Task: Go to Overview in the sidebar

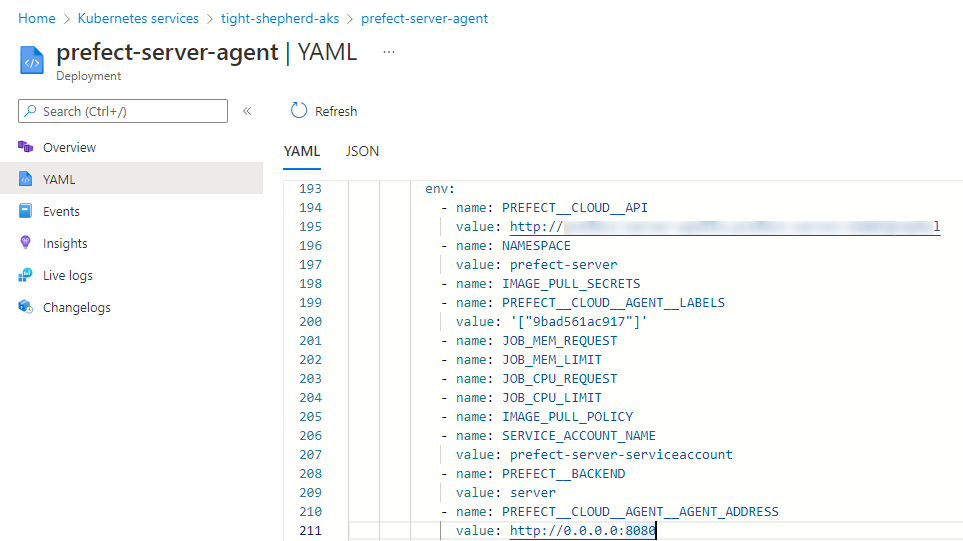Action: click(x=69, y=147)
